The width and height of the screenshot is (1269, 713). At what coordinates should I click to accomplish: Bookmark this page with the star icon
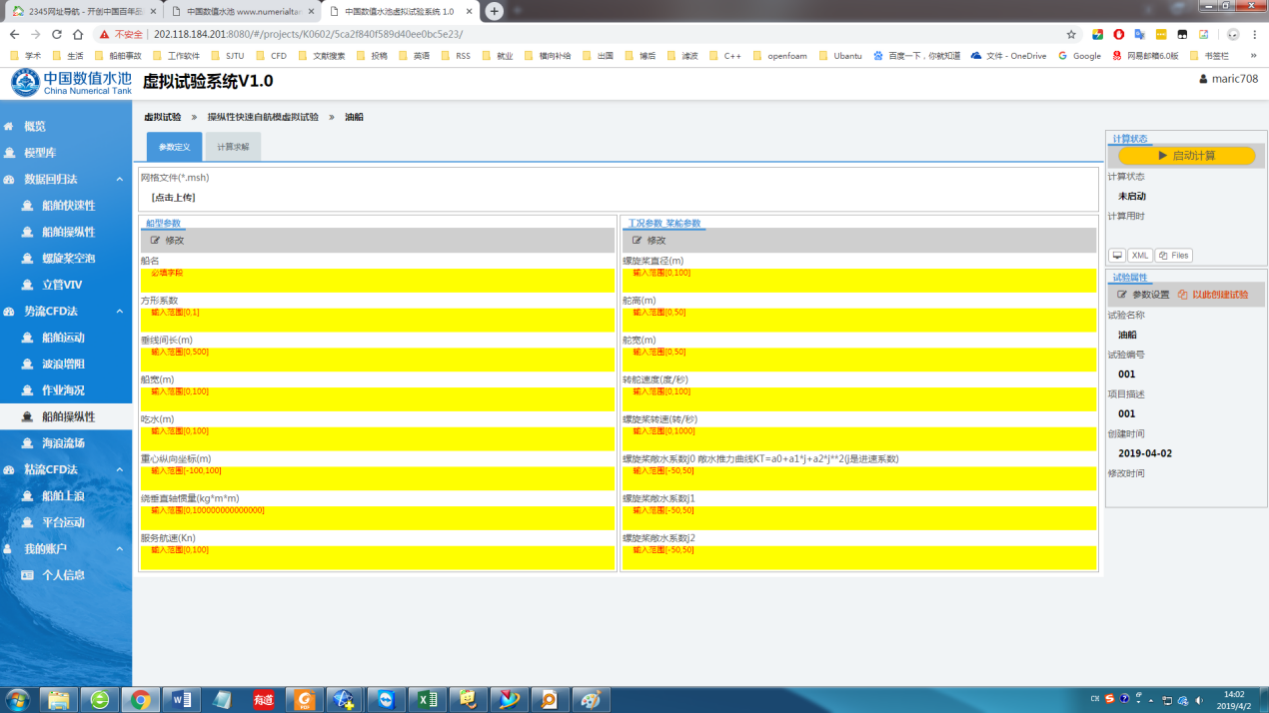1071,34
